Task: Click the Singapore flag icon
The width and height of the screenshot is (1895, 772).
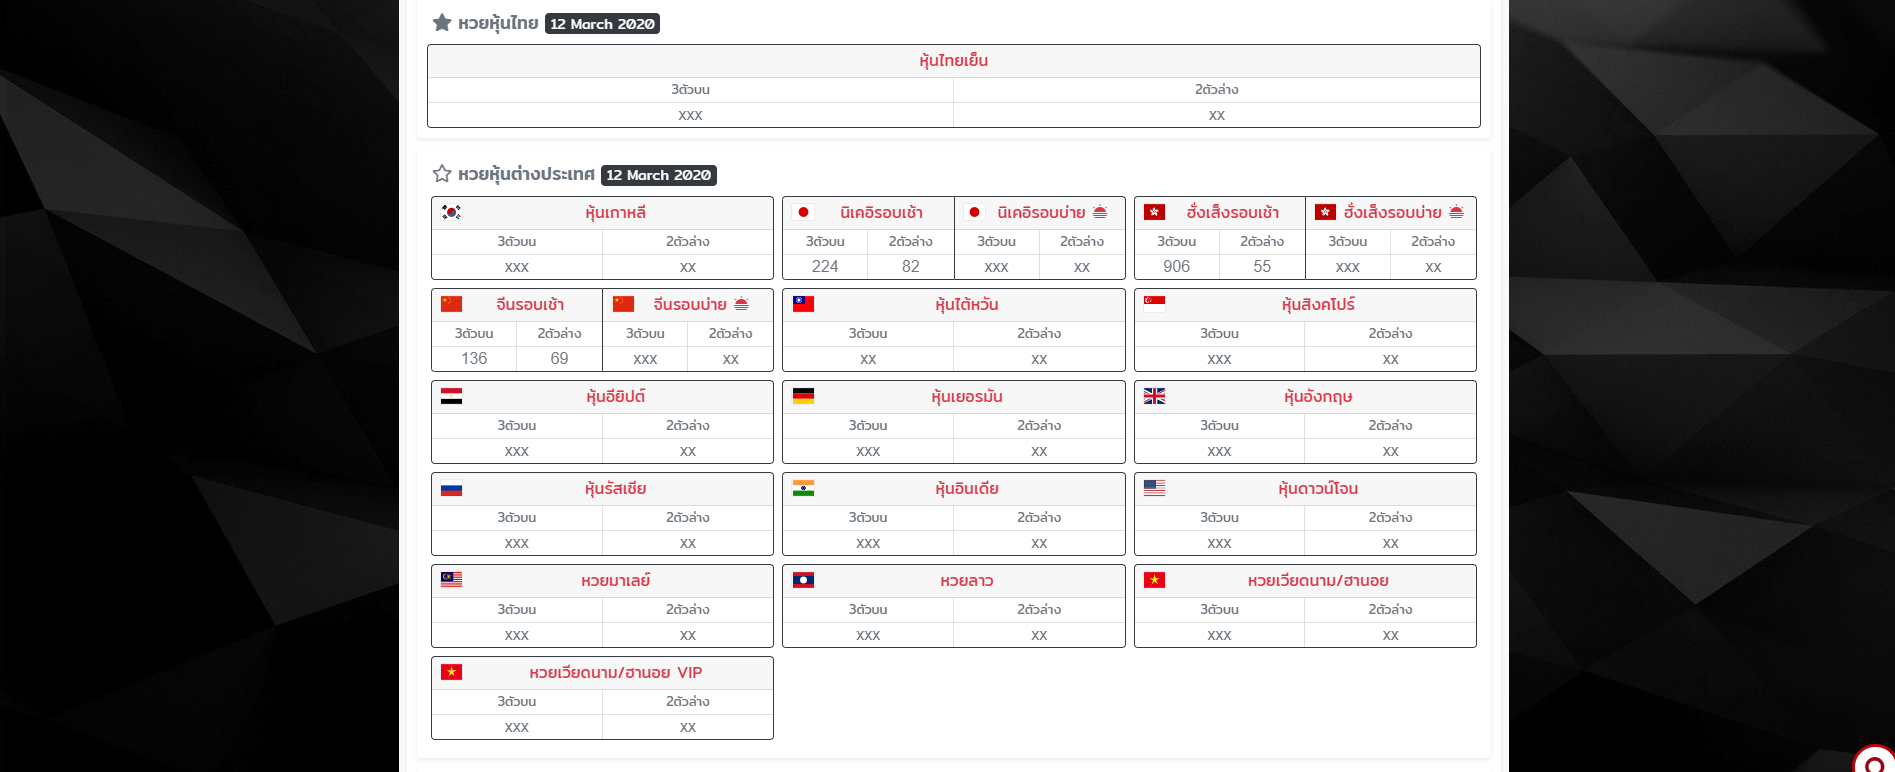Action: (1154, 304)
